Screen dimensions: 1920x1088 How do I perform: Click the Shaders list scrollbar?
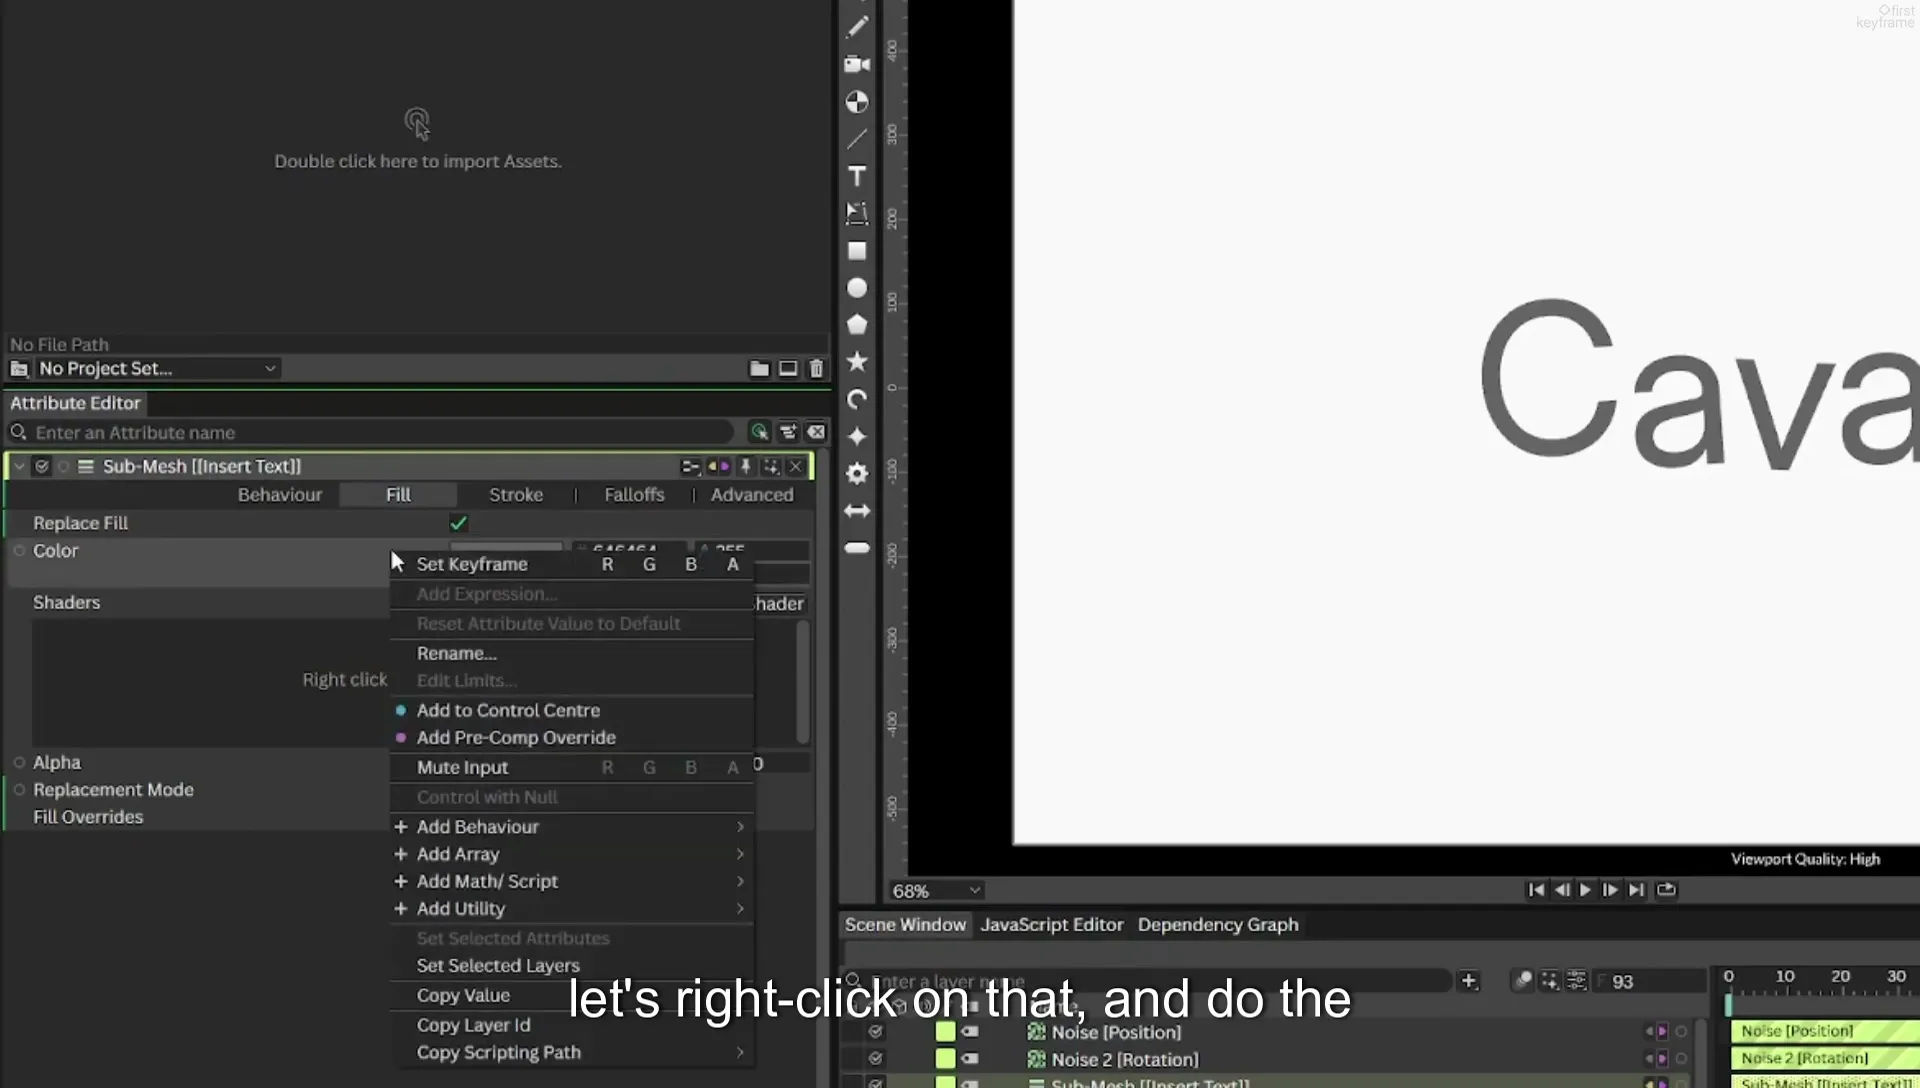coord(803,682)
